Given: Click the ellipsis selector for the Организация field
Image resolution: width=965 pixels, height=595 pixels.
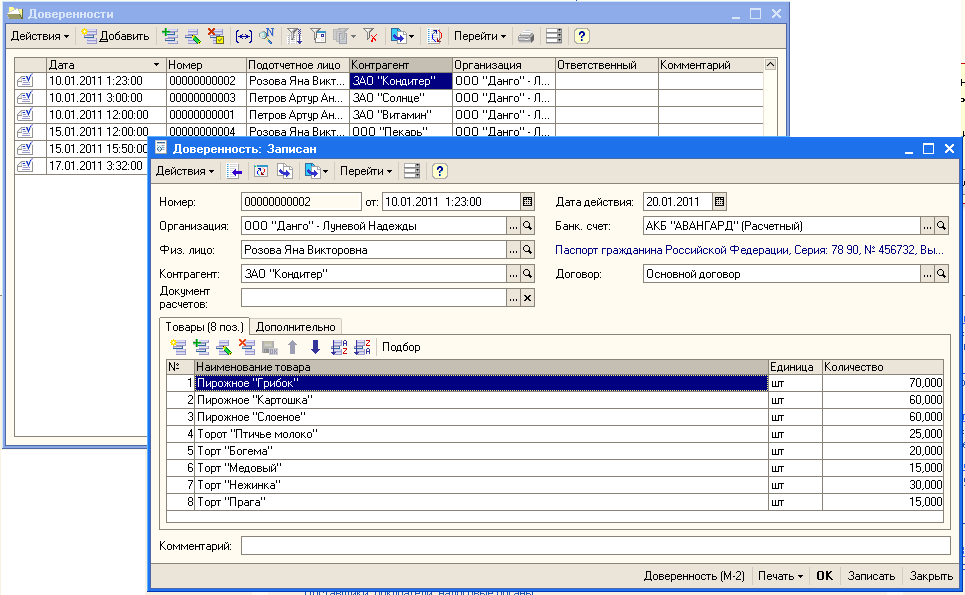Looking at the screenshot, I should point(513,226).
